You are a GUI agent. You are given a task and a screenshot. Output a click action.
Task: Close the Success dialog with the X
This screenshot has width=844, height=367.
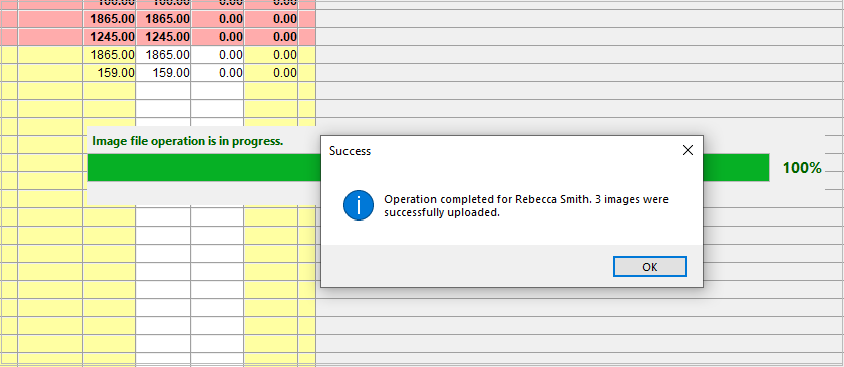[x=687, y=151]
